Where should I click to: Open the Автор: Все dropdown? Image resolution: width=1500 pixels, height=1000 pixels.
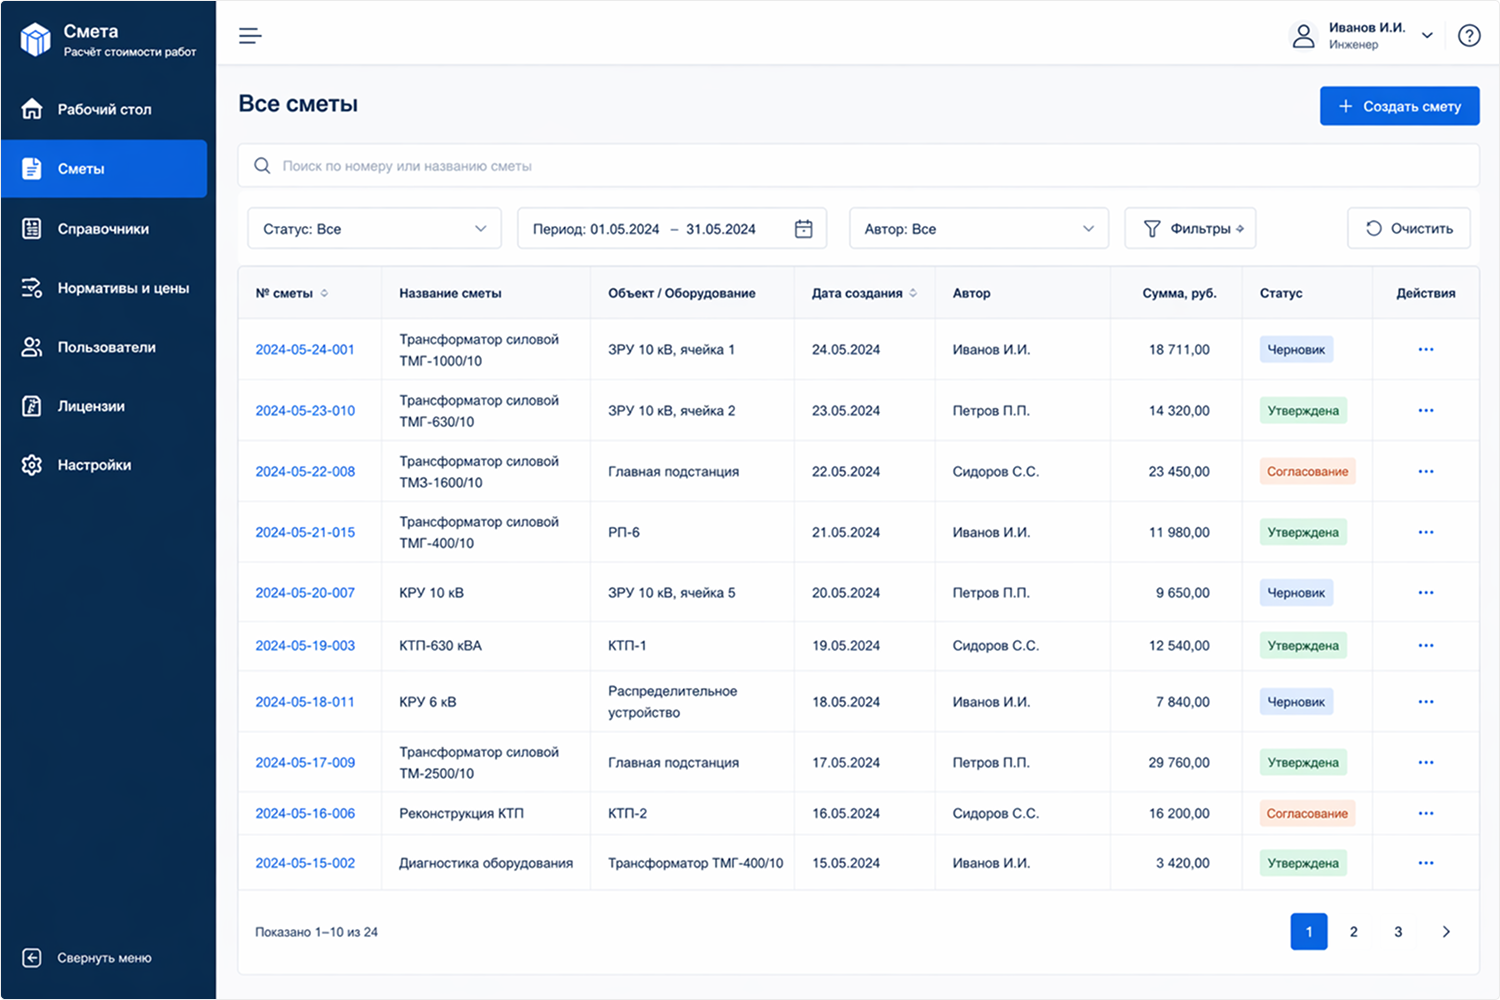pos(978,229)
